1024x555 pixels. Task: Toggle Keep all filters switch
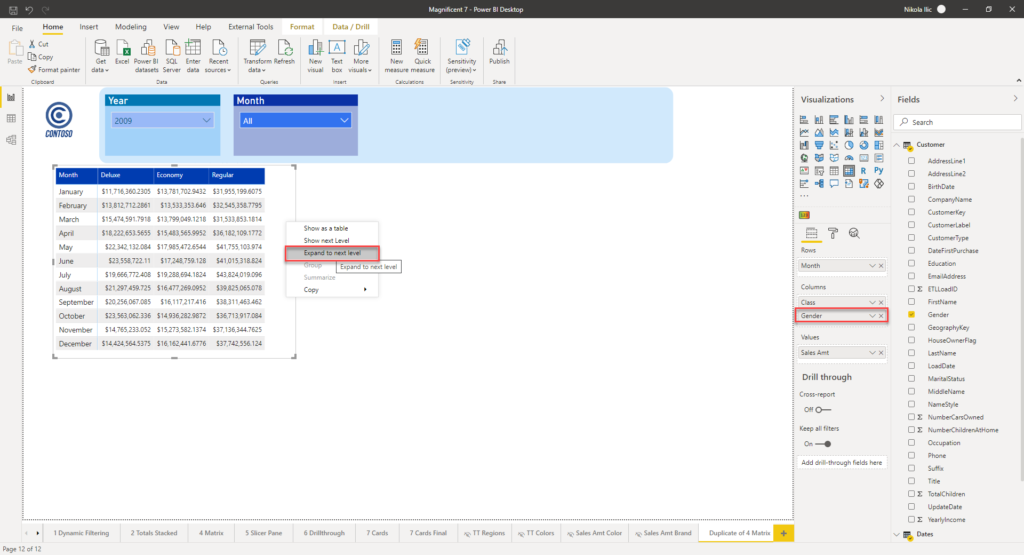[823, 443]
